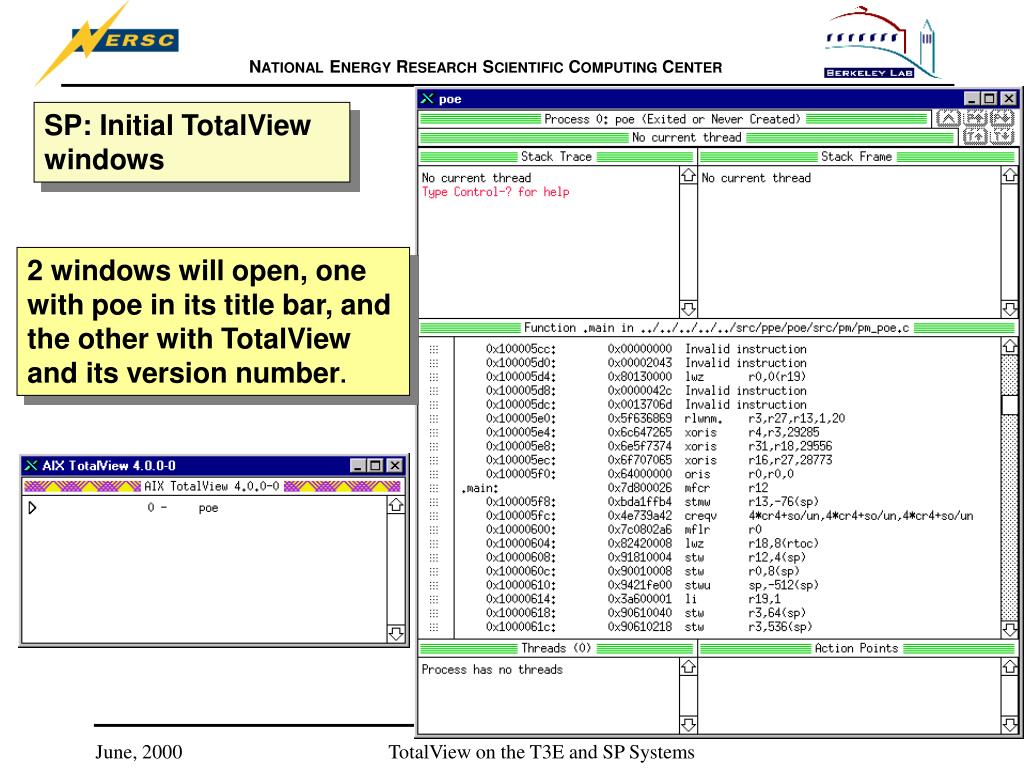Toggle breakpoint gutter at address 0x10000610
This screenshot has height=768, width=1024.
point(434,585)
